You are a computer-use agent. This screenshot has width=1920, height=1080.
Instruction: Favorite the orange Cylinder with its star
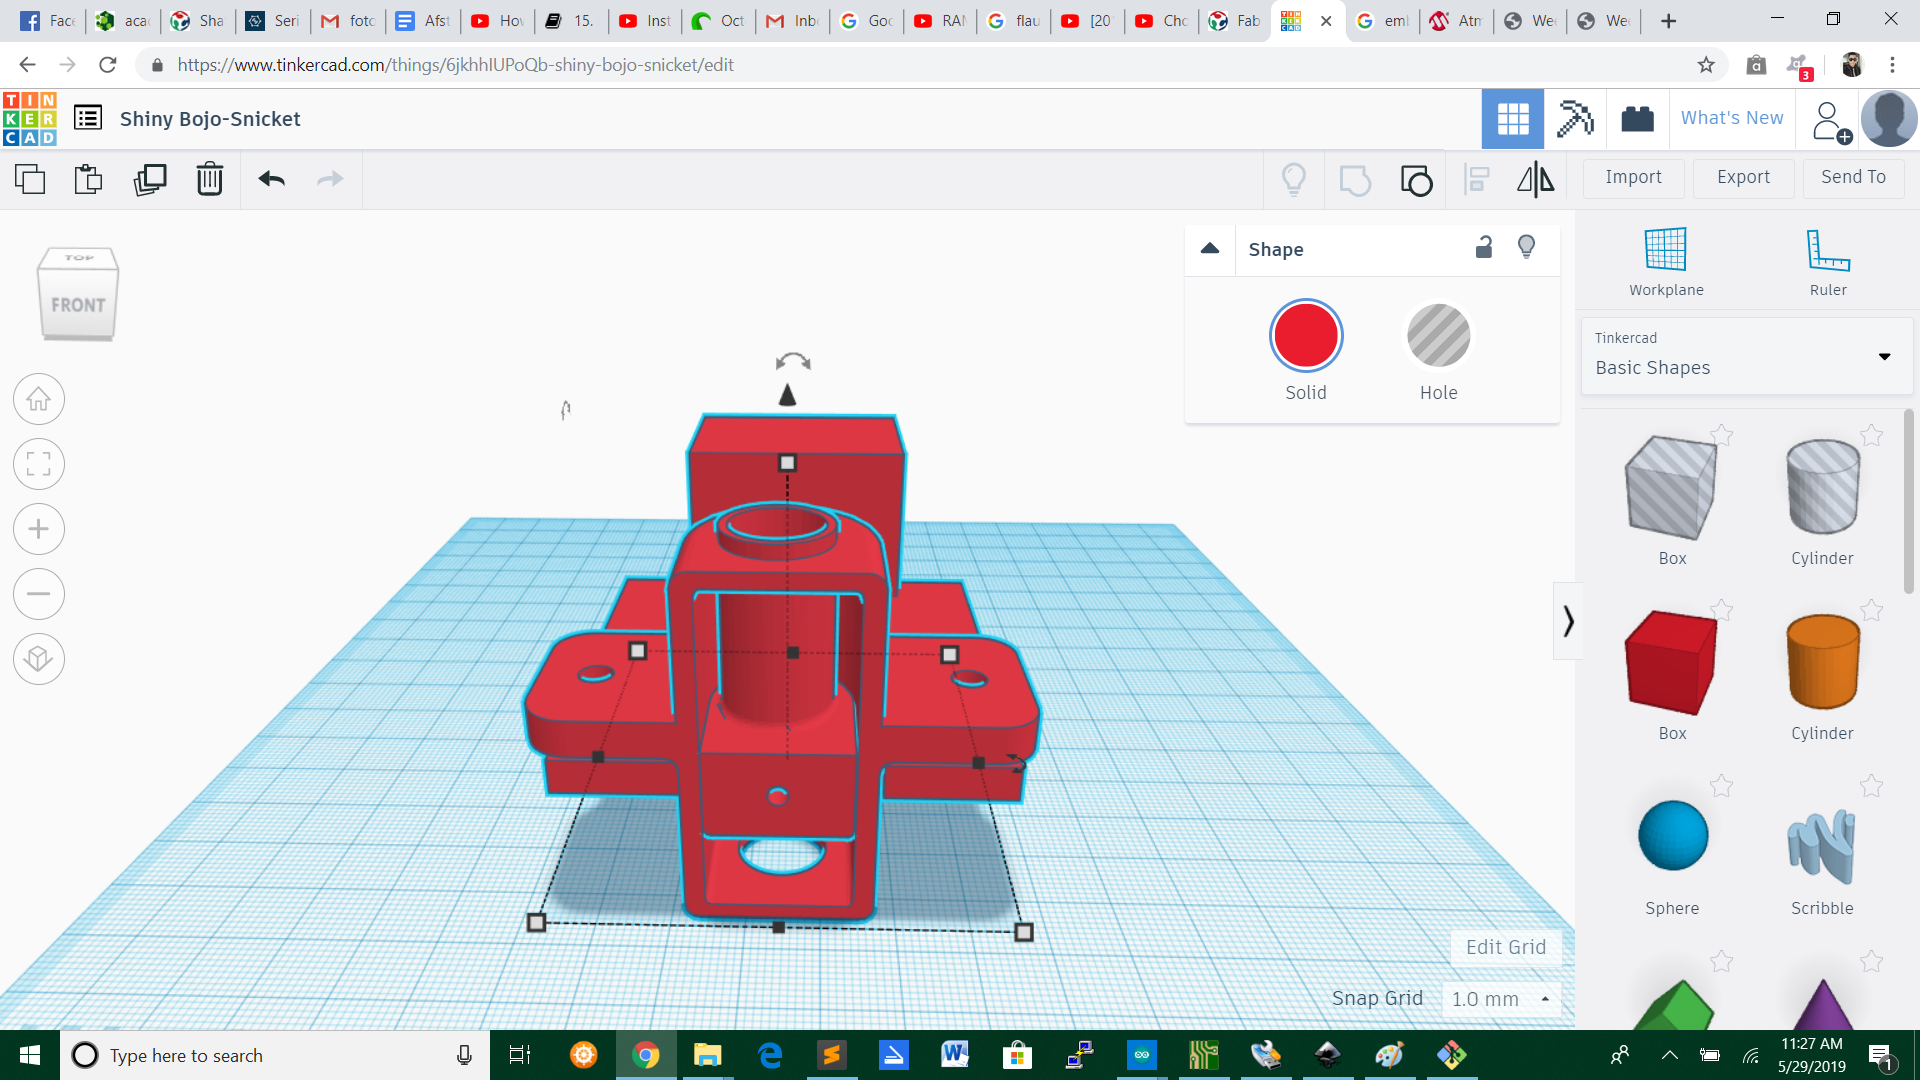coord(1871,610)
